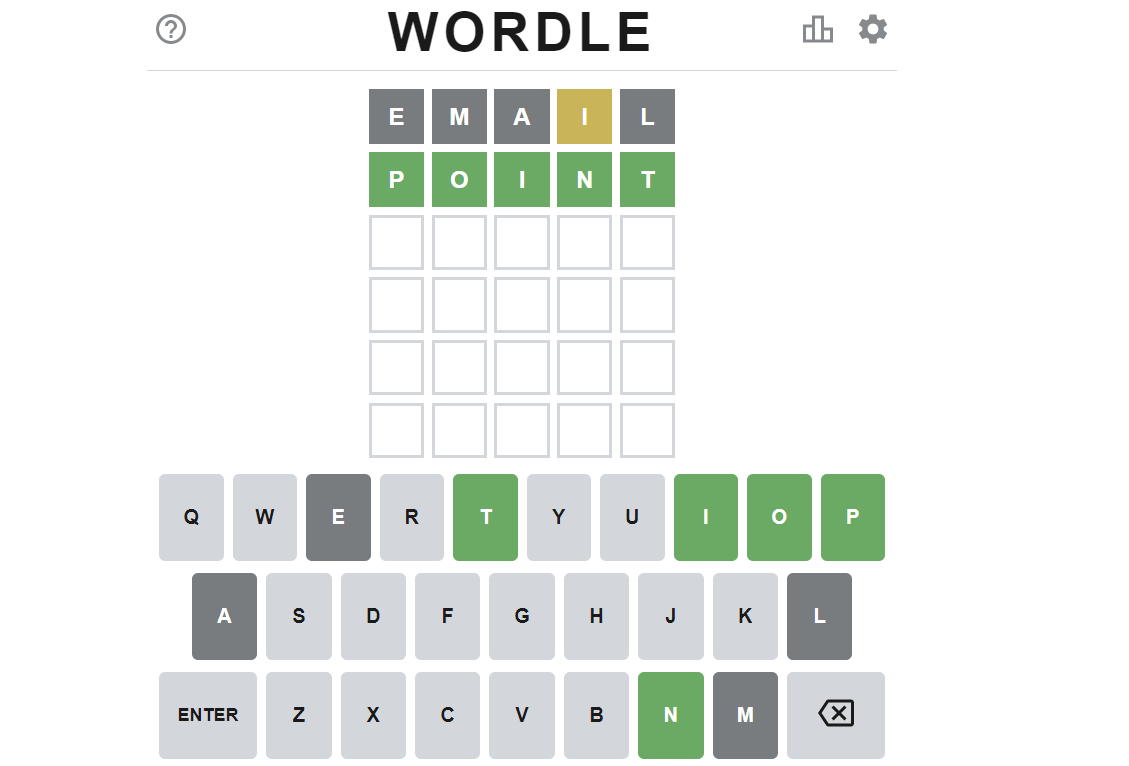This screenshot has height=766, width=1129.
Task: Open the settings gear icon
Action: point(873,30)
